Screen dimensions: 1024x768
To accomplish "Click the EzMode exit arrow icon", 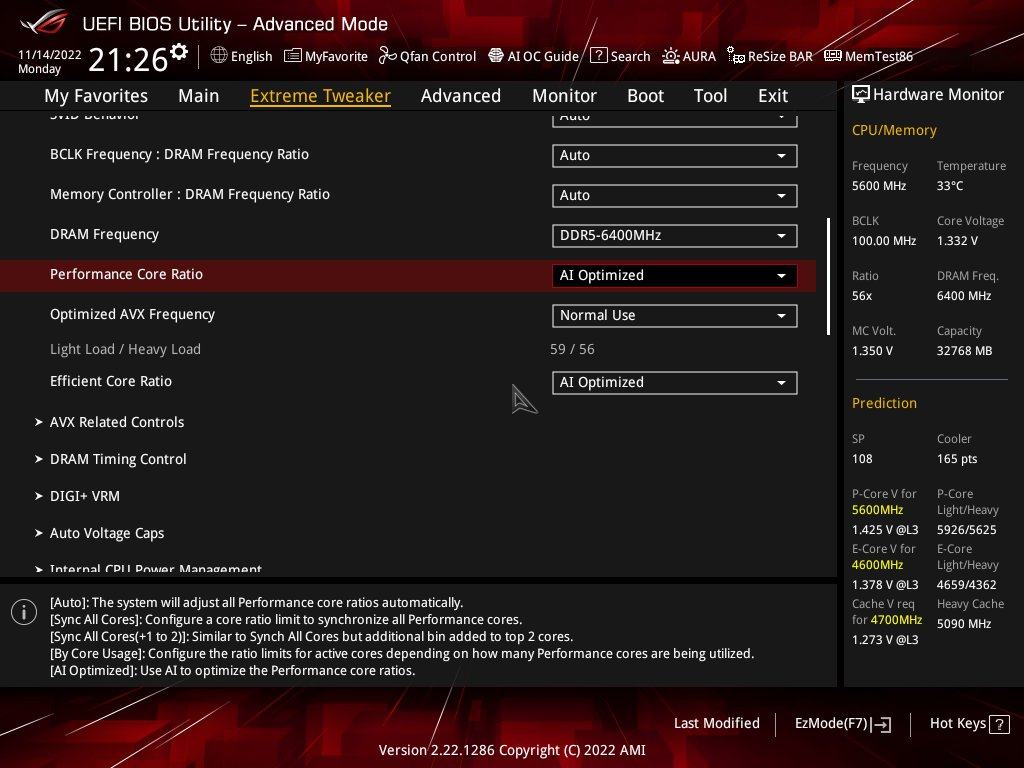I will (882, 724).
